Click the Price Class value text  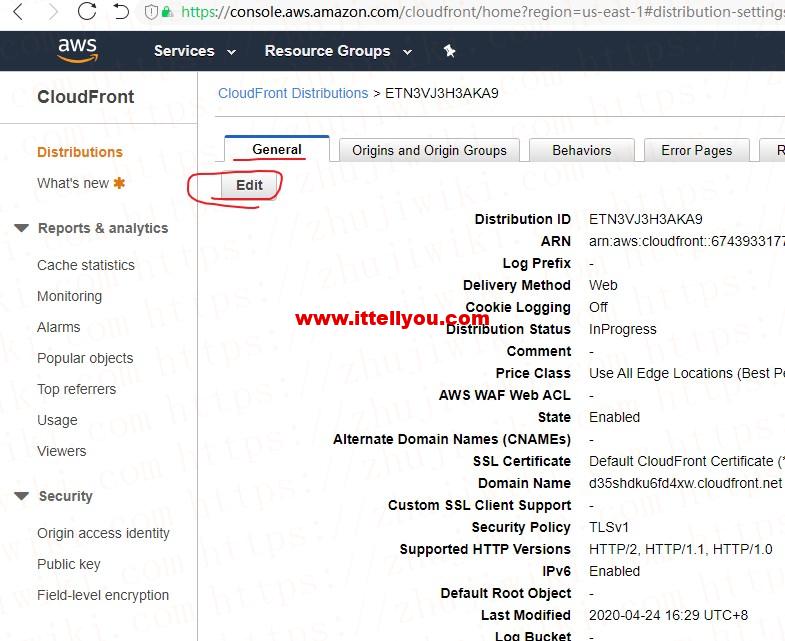tap(687, 374)
